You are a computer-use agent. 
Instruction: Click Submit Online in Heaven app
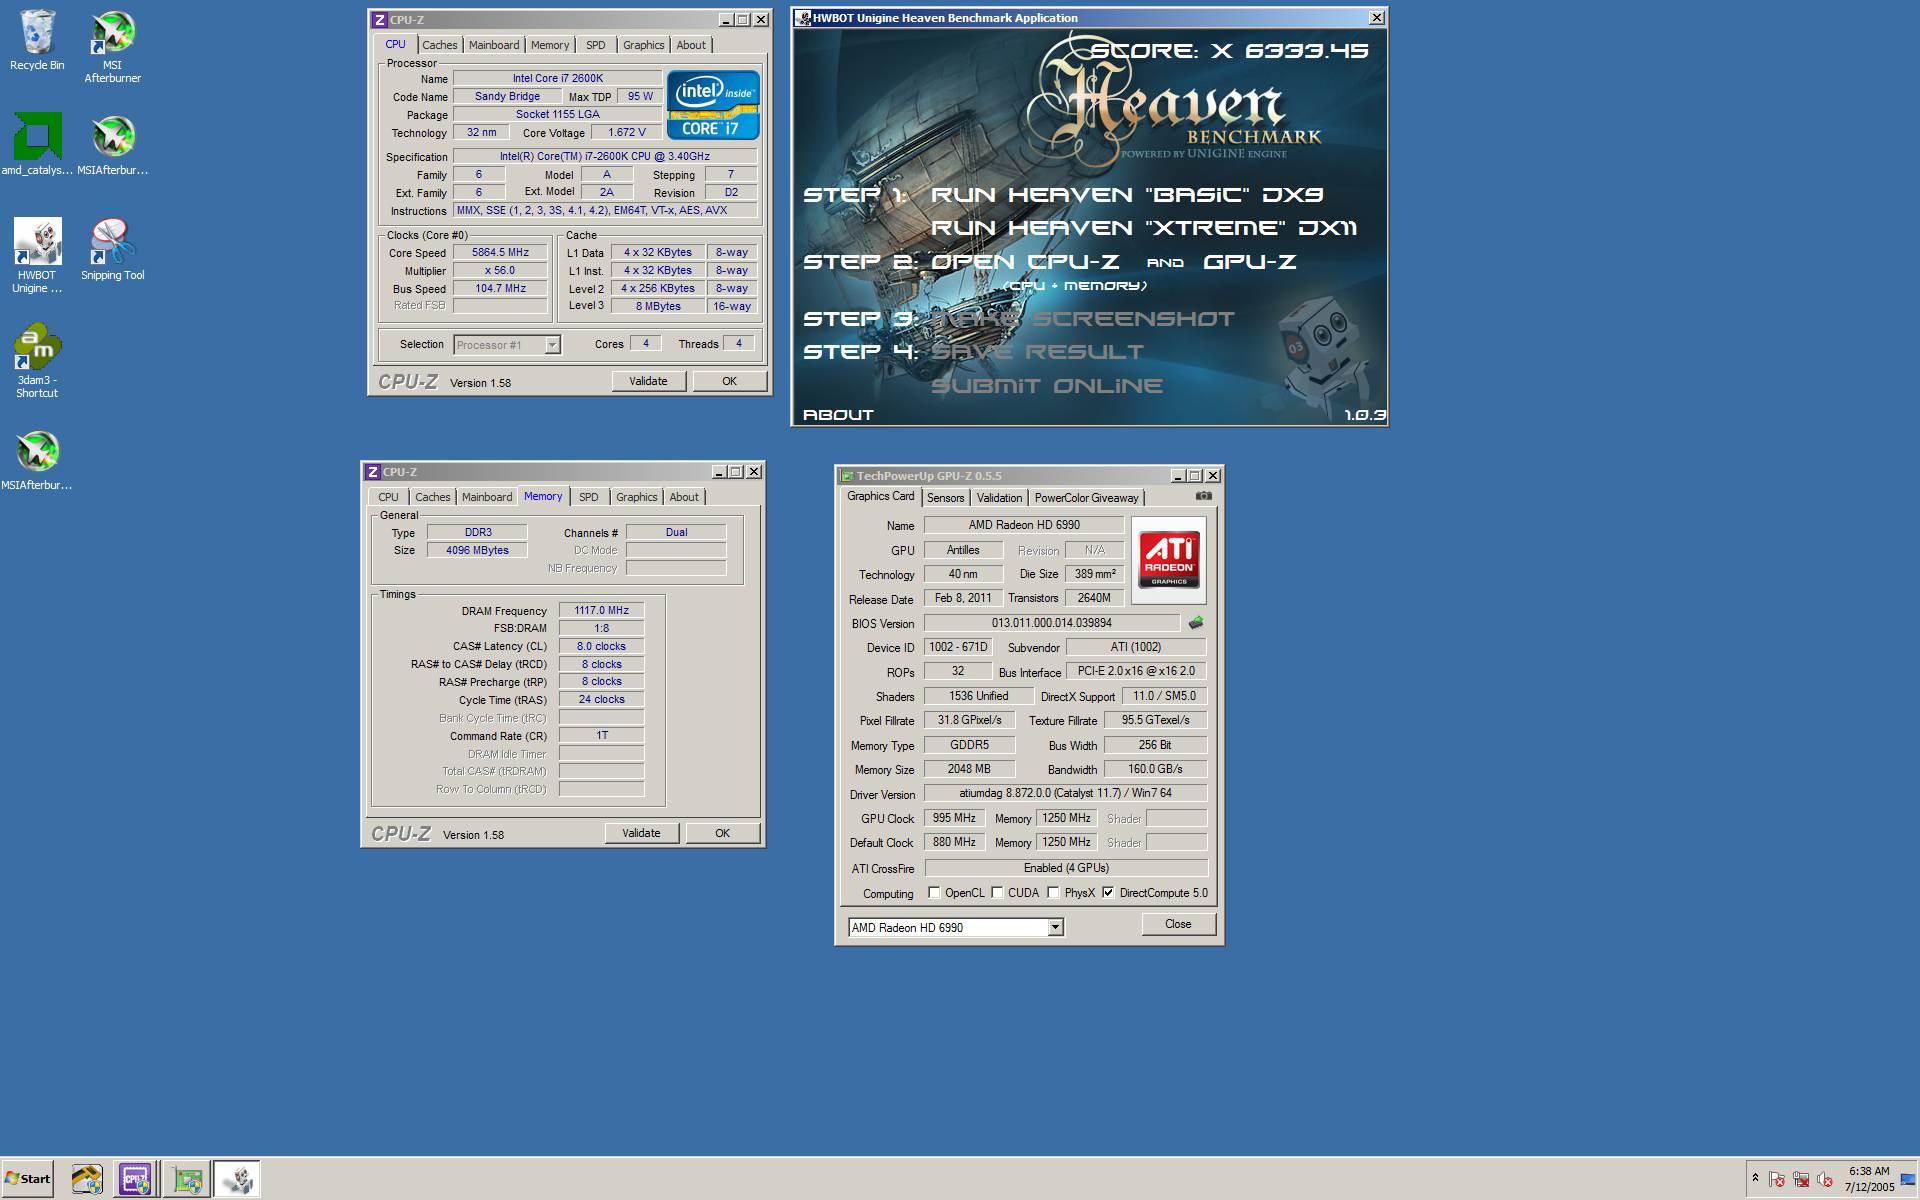[1047, 386]
